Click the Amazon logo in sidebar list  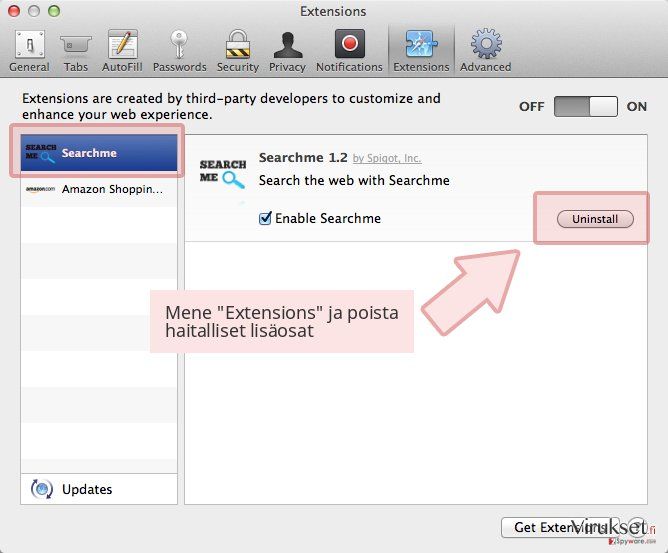pos(40,189)
